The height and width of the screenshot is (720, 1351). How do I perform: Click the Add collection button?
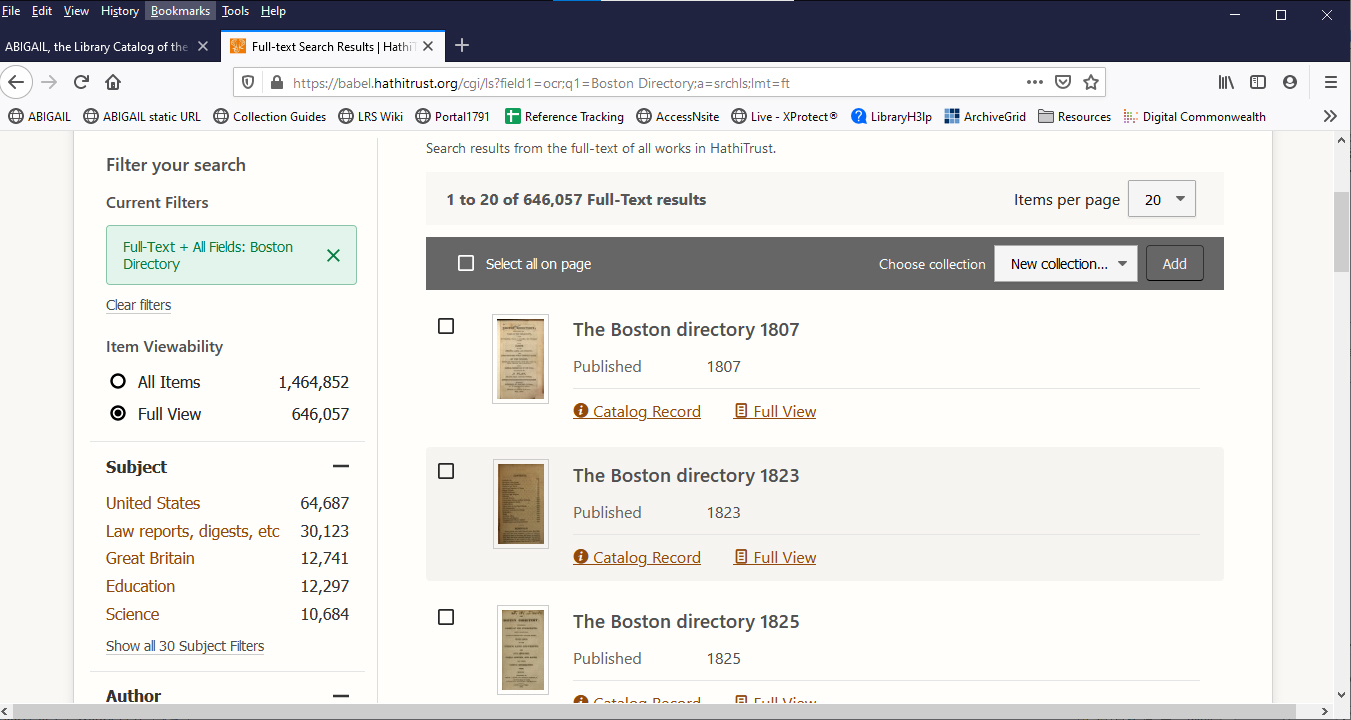(1174, 264)
